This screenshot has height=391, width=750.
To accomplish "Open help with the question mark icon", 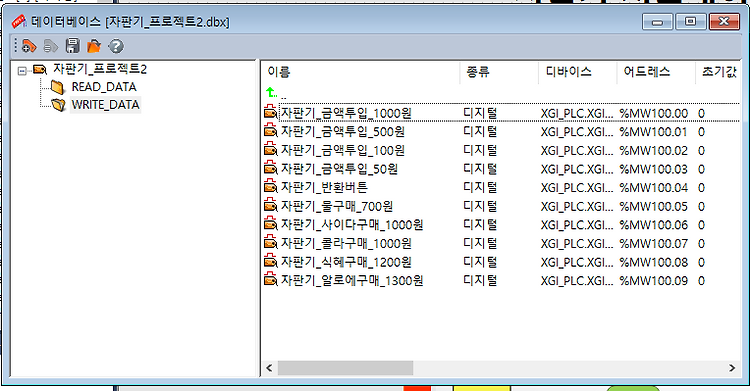I will [x=116, y=46].
